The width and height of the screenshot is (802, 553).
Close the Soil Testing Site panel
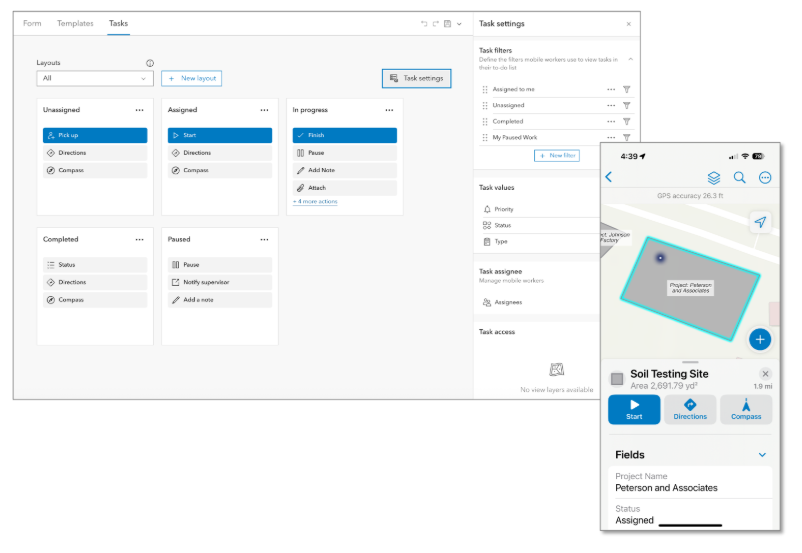(x=765, y=374)
